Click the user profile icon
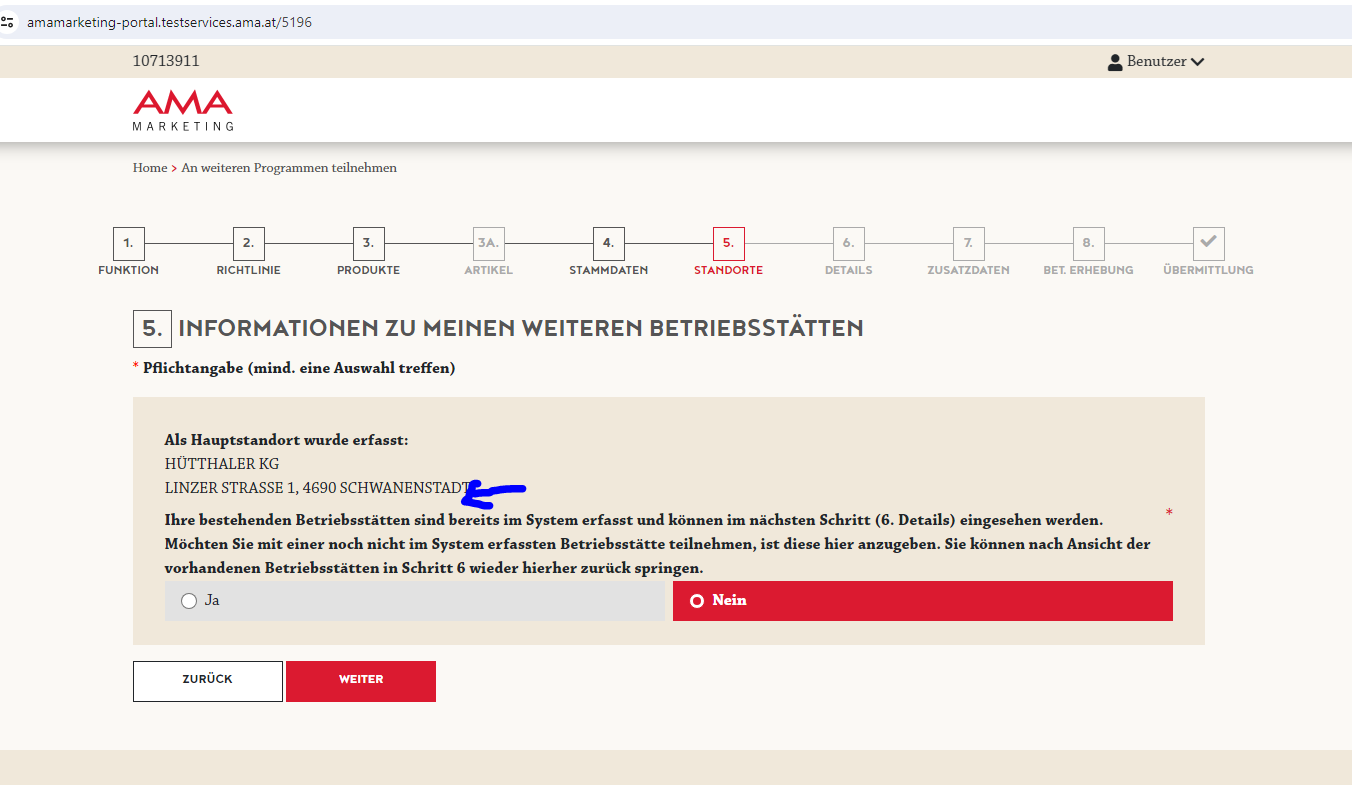1352x785 pixels. 1115,62
